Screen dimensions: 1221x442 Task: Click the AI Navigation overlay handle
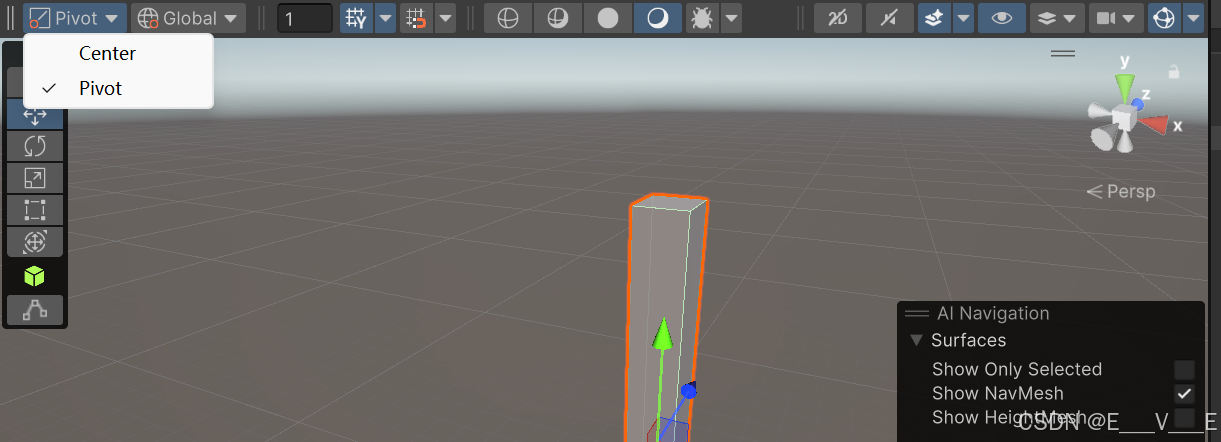pos(917,313)
